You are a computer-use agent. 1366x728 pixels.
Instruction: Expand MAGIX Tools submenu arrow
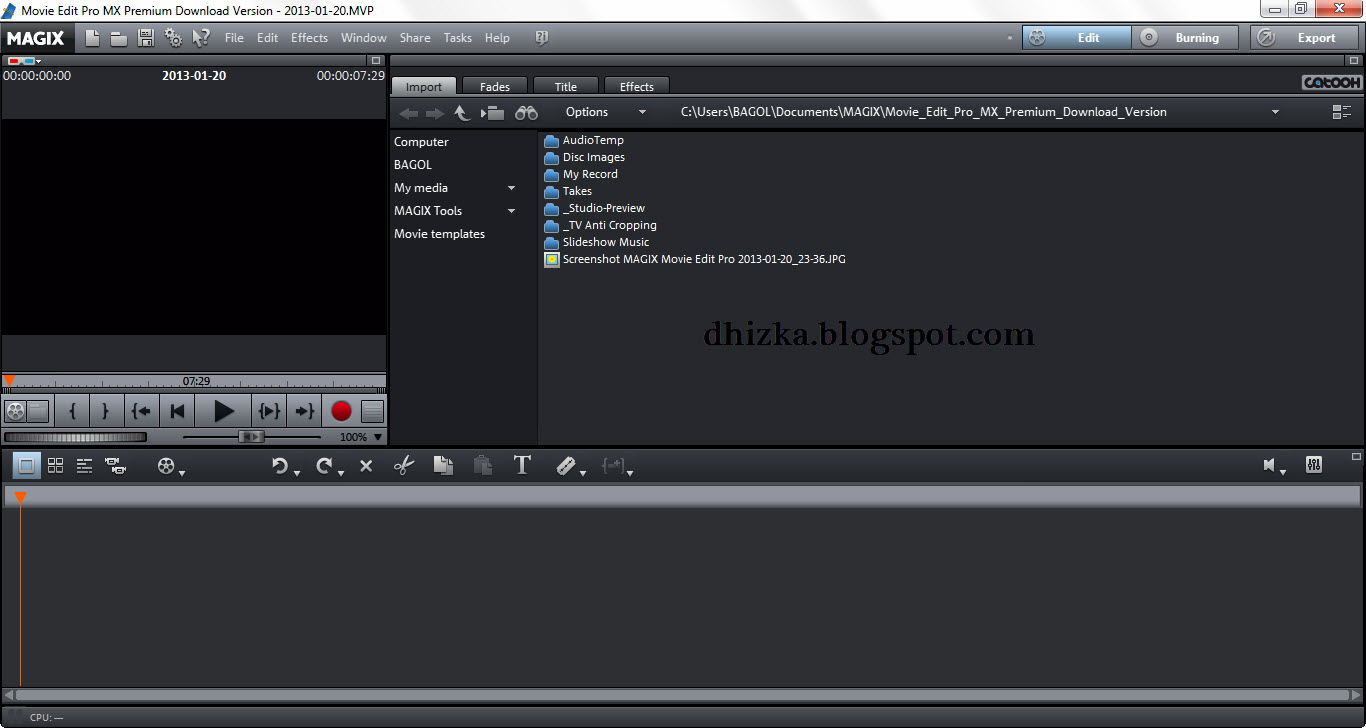tap(511, 211)
